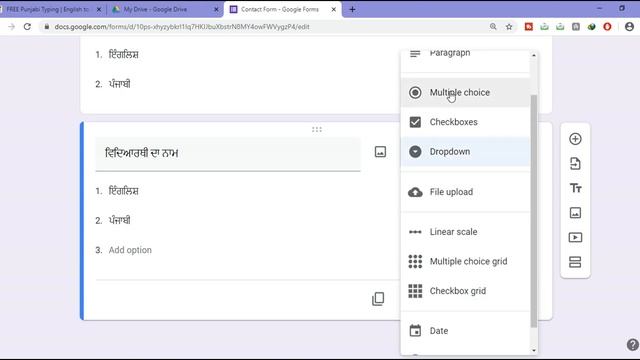Click the type menu scrollbar thumb
The width and height of the screenshot is (640, 360).
[x=534, y=211]
